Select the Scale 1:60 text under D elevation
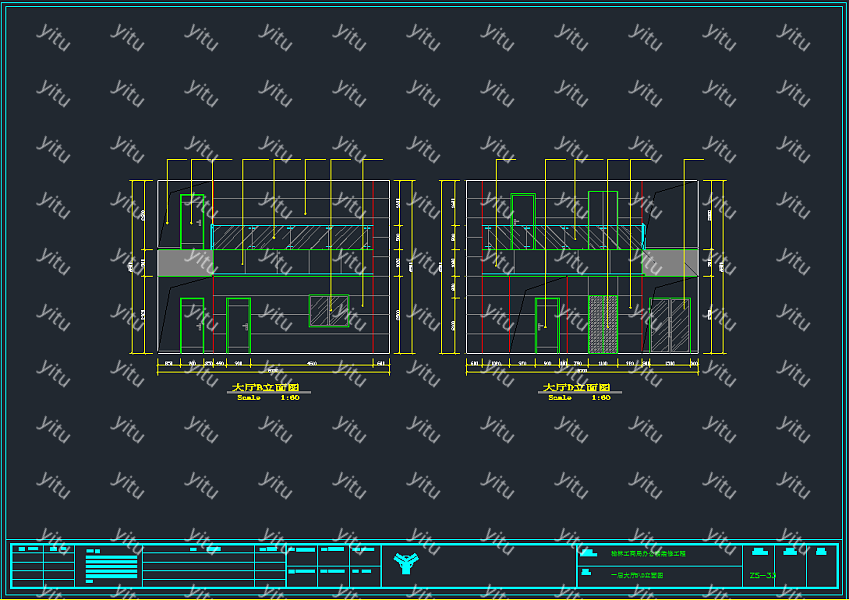This screenshot has width=849, height=600. [579, 398]
